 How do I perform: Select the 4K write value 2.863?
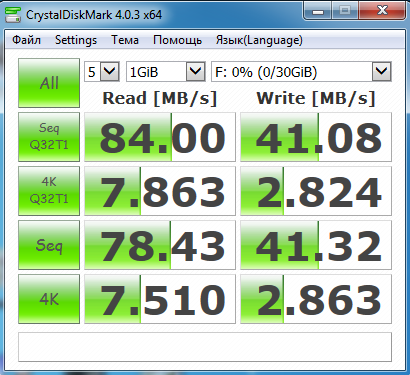coord(316,299)
